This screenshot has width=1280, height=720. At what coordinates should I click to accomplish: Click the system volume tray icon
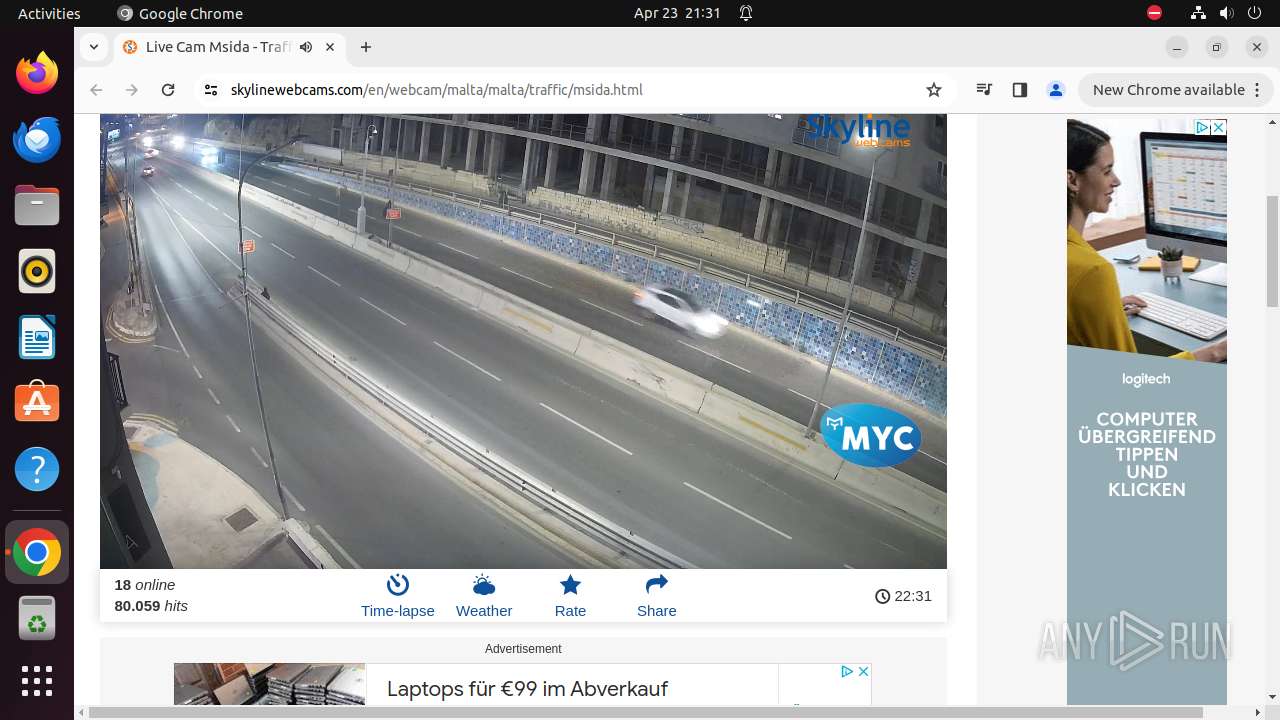(x=1227, y=13)
